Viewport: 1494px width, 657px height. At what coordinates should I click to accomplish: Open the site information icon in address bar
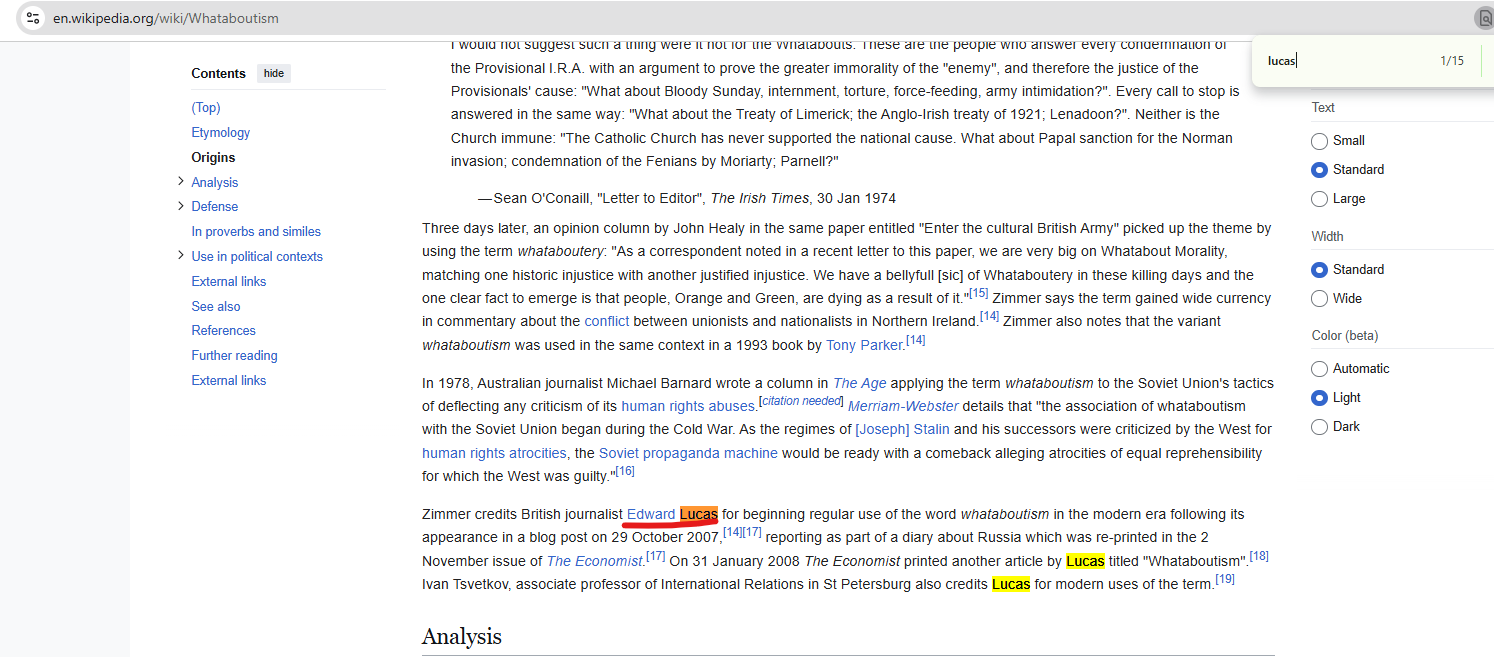click(x=33, y=18)
